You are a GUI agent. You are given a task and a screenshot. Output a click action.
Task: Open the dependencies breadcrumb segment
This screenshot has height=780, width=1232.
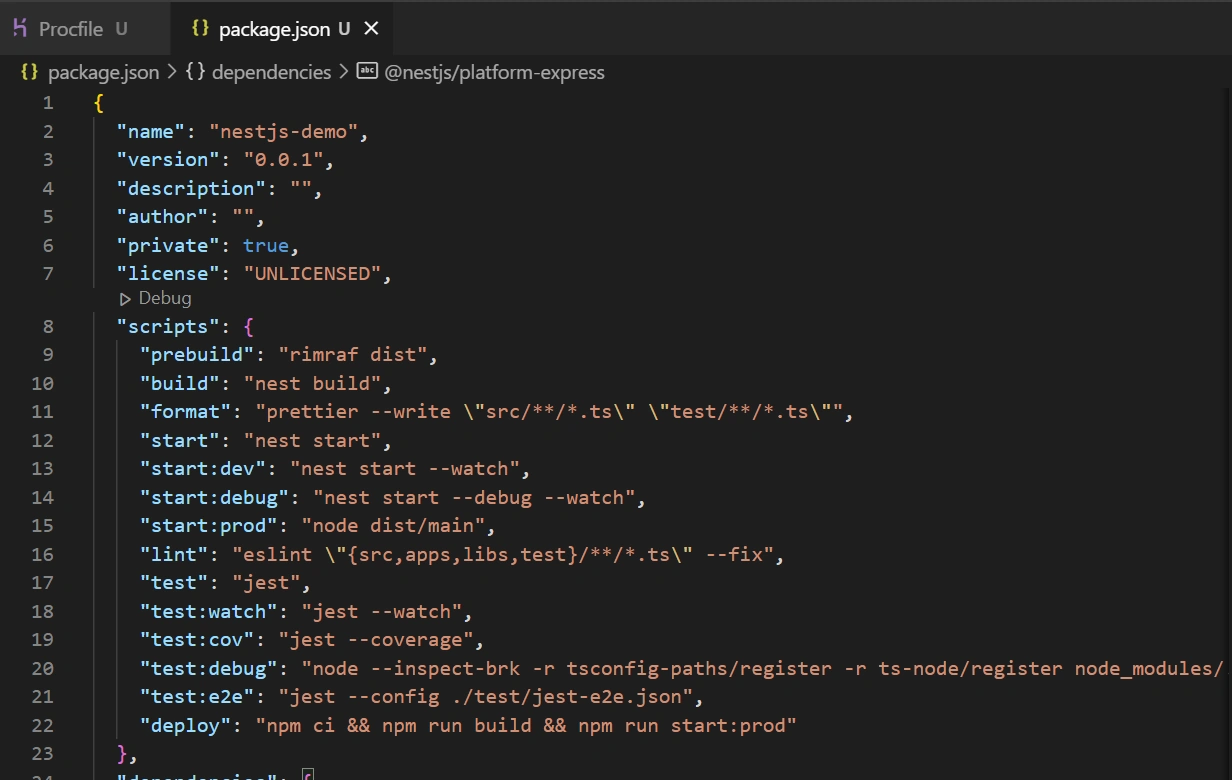[x=271, y=72]
